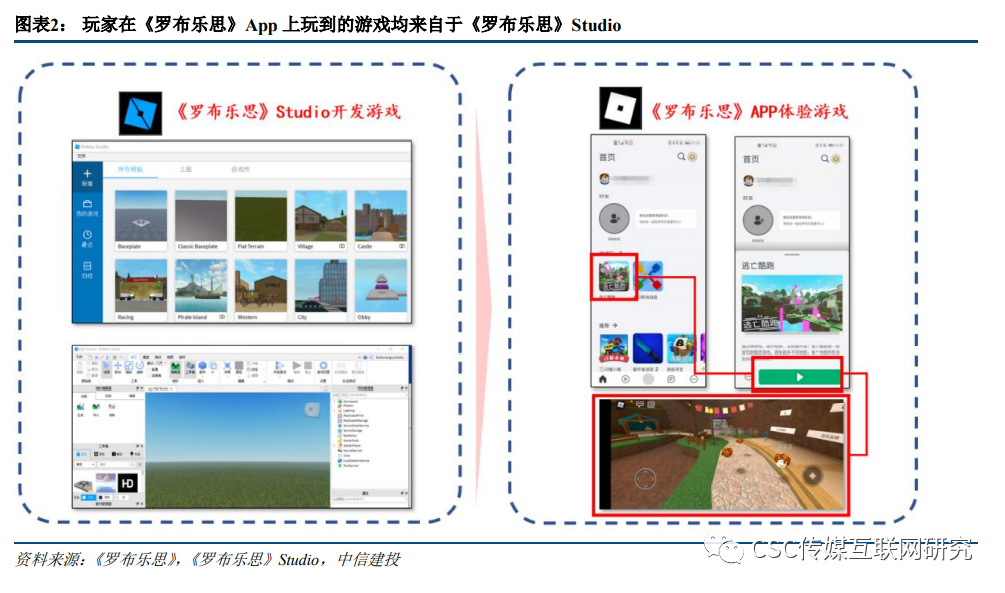
Task: Click the play-circle icon in phone bottom bar
Action: pyautogui.click(x=626, y=380)
